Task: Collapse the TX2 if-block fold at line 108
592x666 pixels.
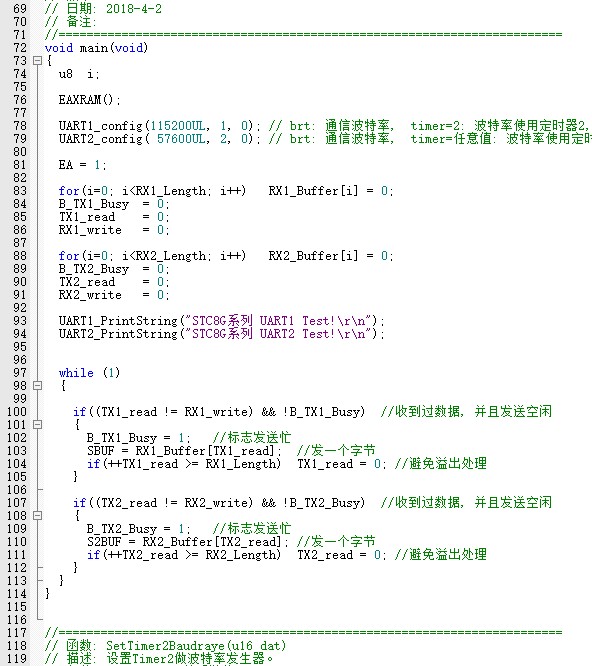Action: coord(37,516)
